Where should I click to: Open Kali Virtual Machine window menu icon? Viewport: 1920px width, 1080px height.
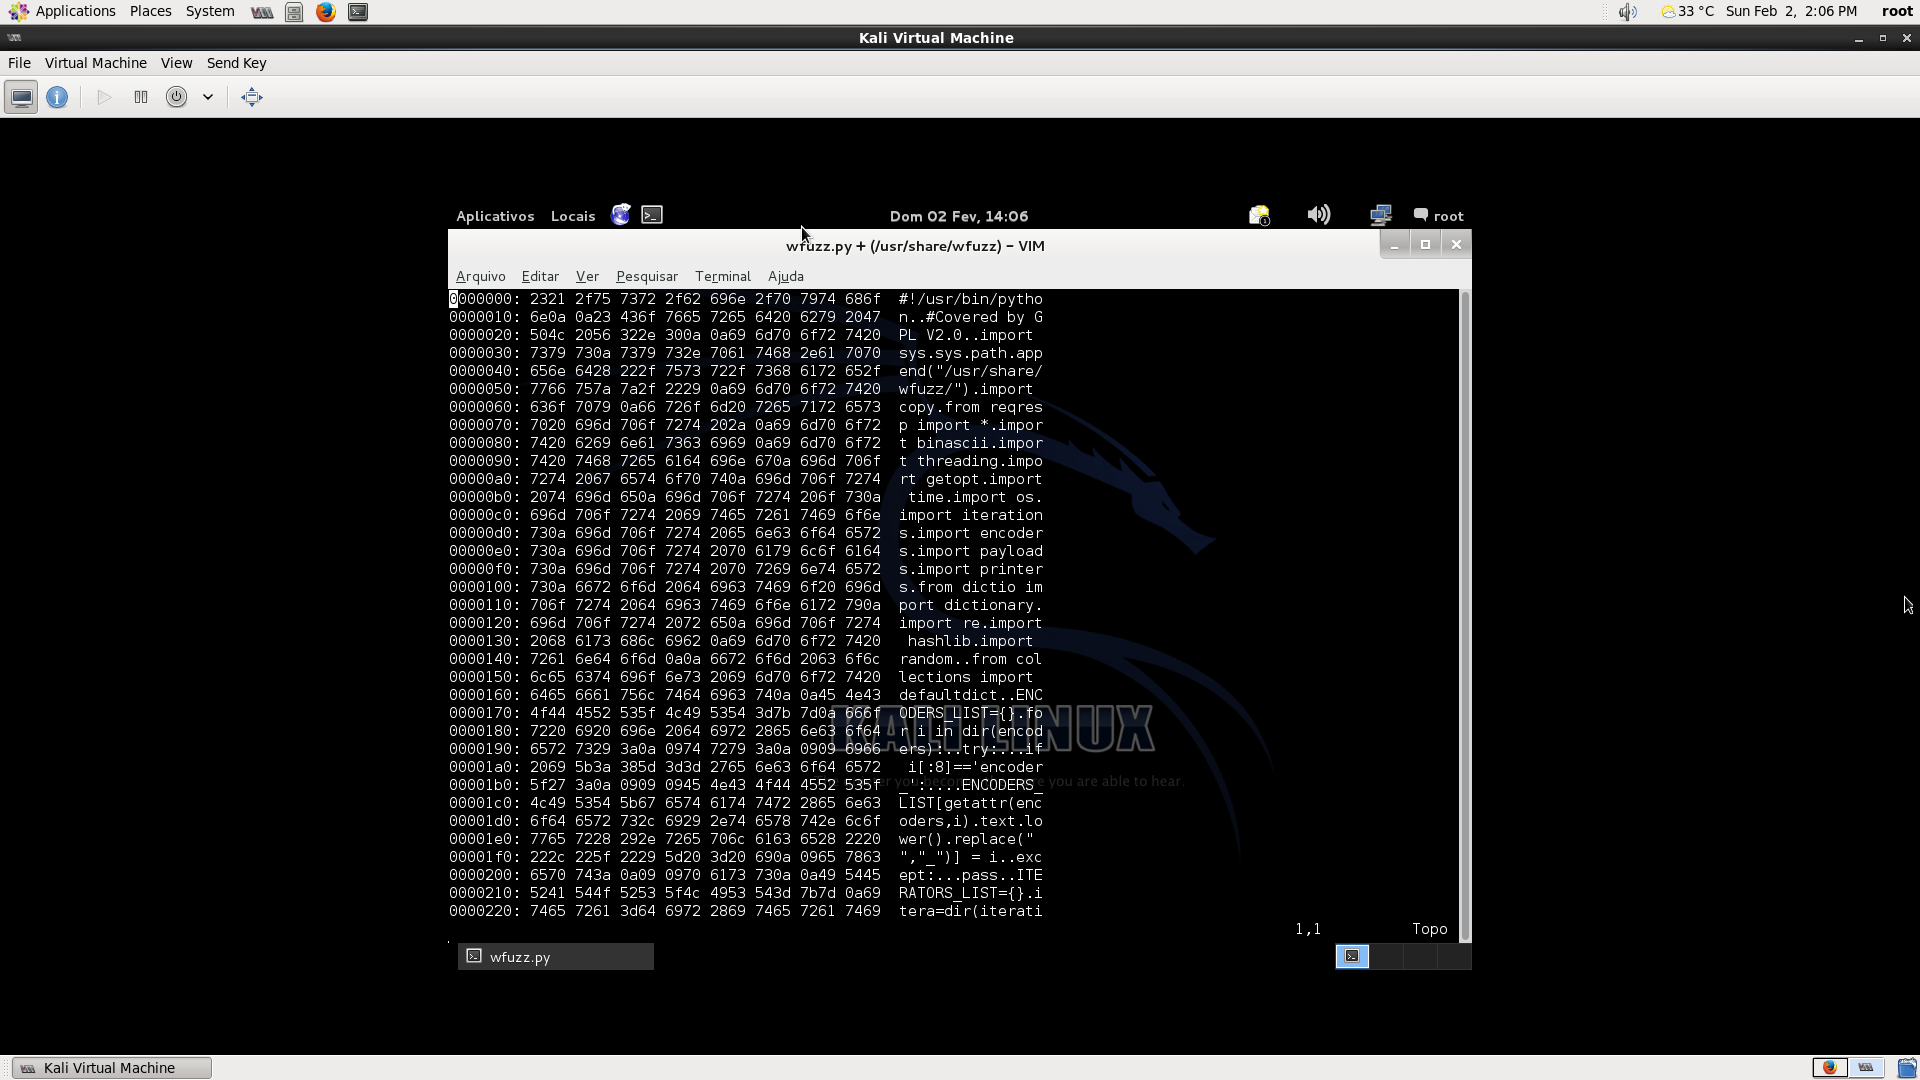[14, 38]
